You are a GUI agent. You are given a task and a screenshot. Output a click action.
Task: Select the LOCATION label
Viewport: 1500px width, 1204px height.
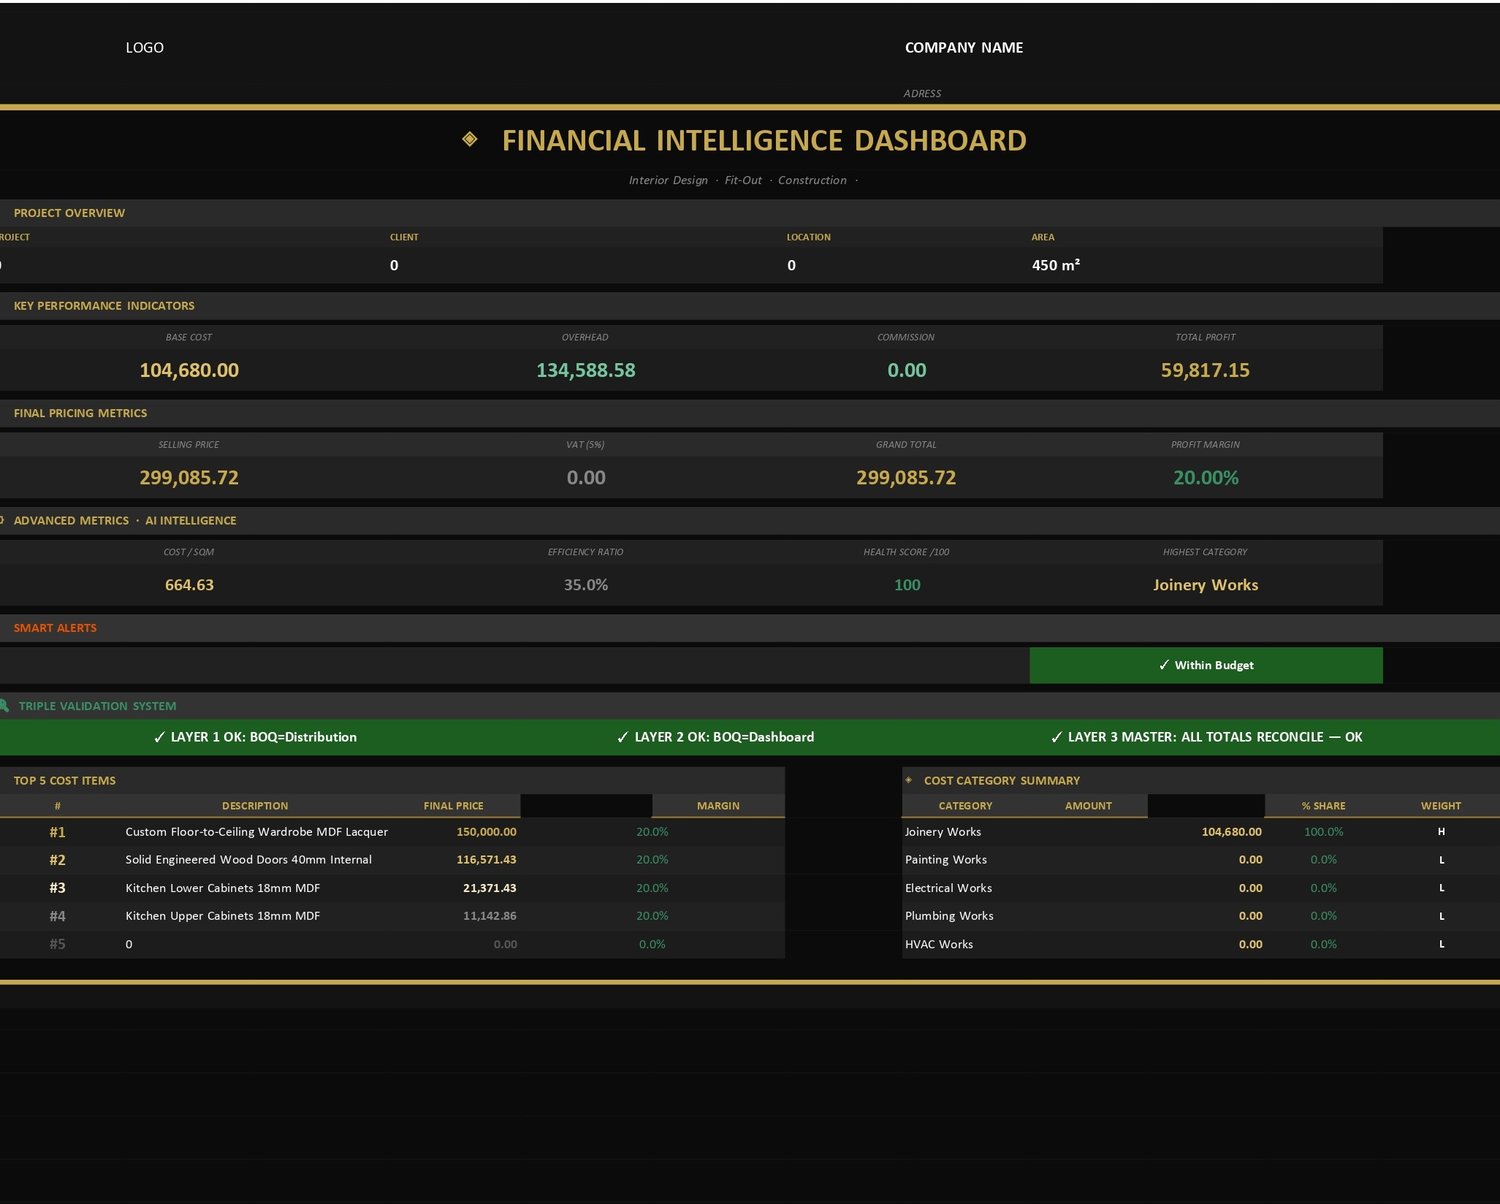click(x=808, y=237)
